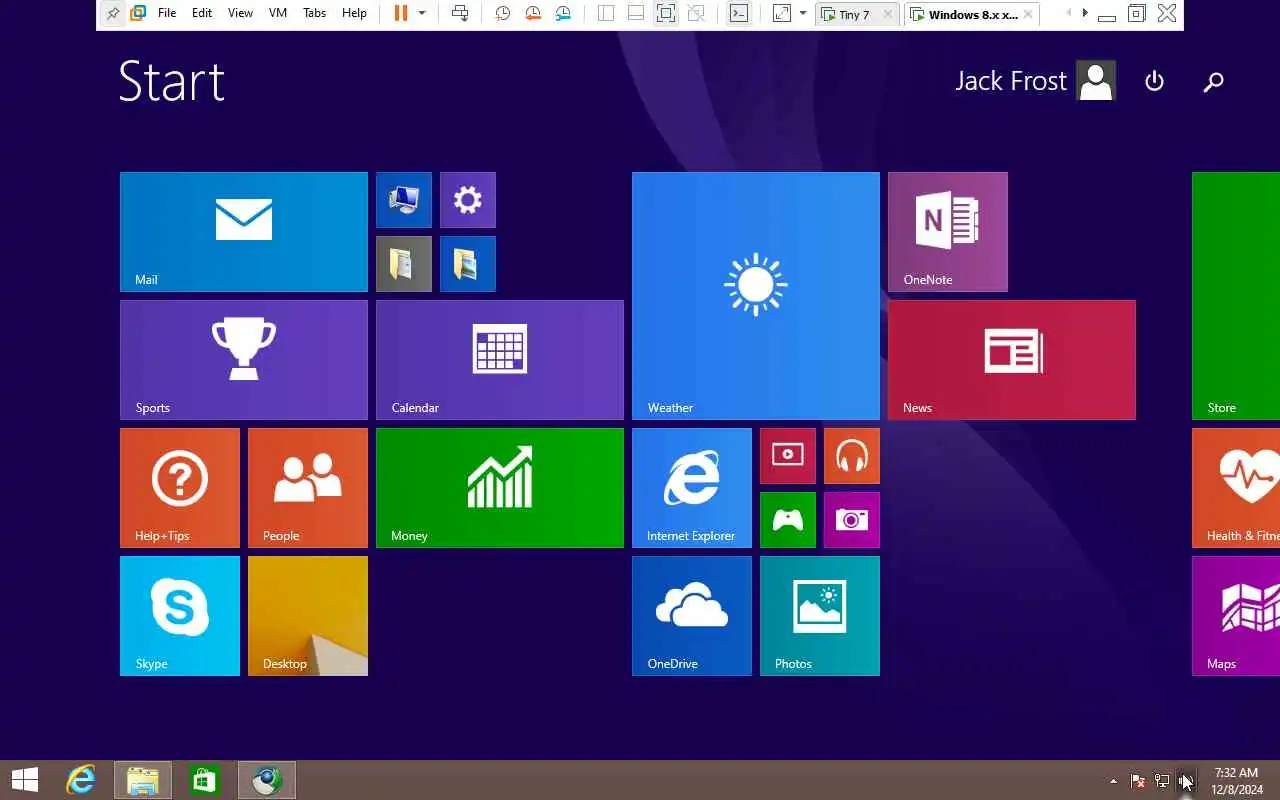
Task: Open the OneDrive tile
Action: pyautogui.click(x=692, y=616)
